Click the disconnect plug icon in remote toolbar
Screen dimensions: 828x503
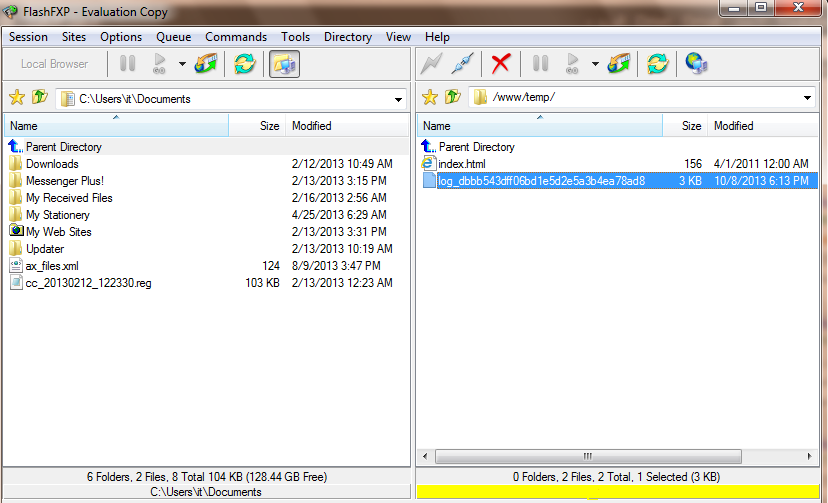[461, 64]
